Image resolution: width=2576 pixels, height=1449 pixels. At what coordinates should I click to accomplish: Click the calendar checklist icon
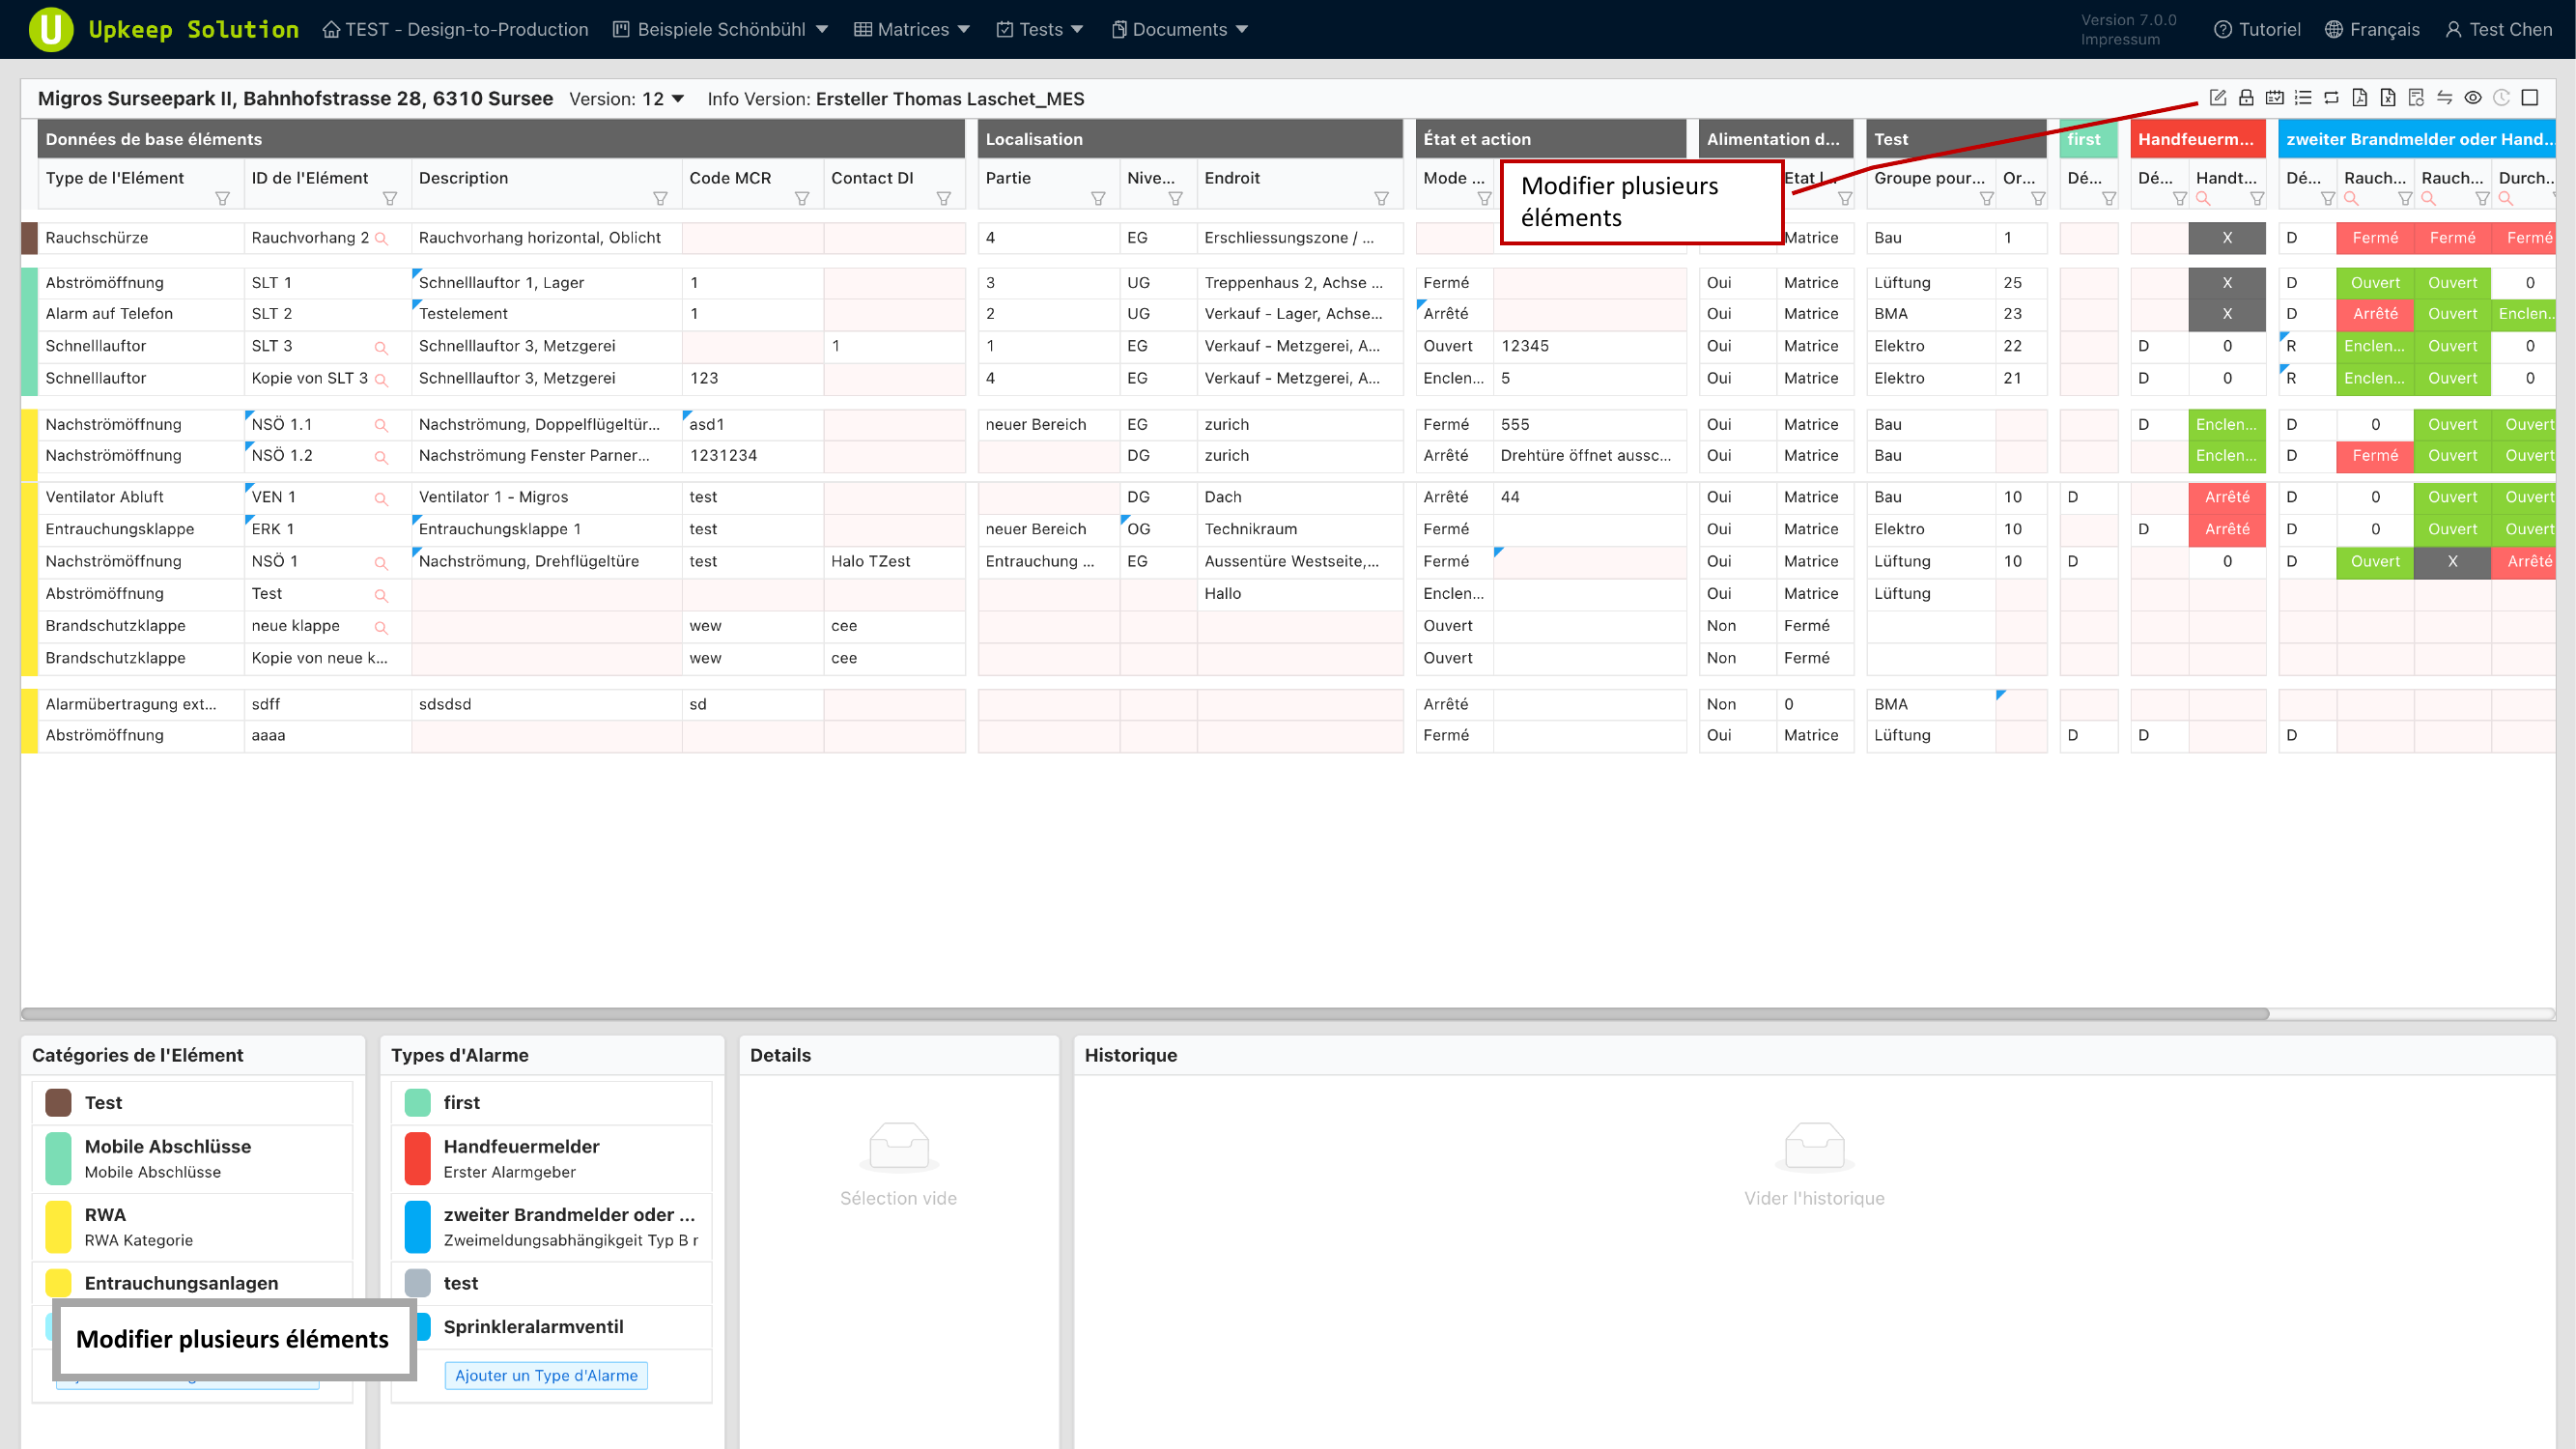pos(2274,98)
